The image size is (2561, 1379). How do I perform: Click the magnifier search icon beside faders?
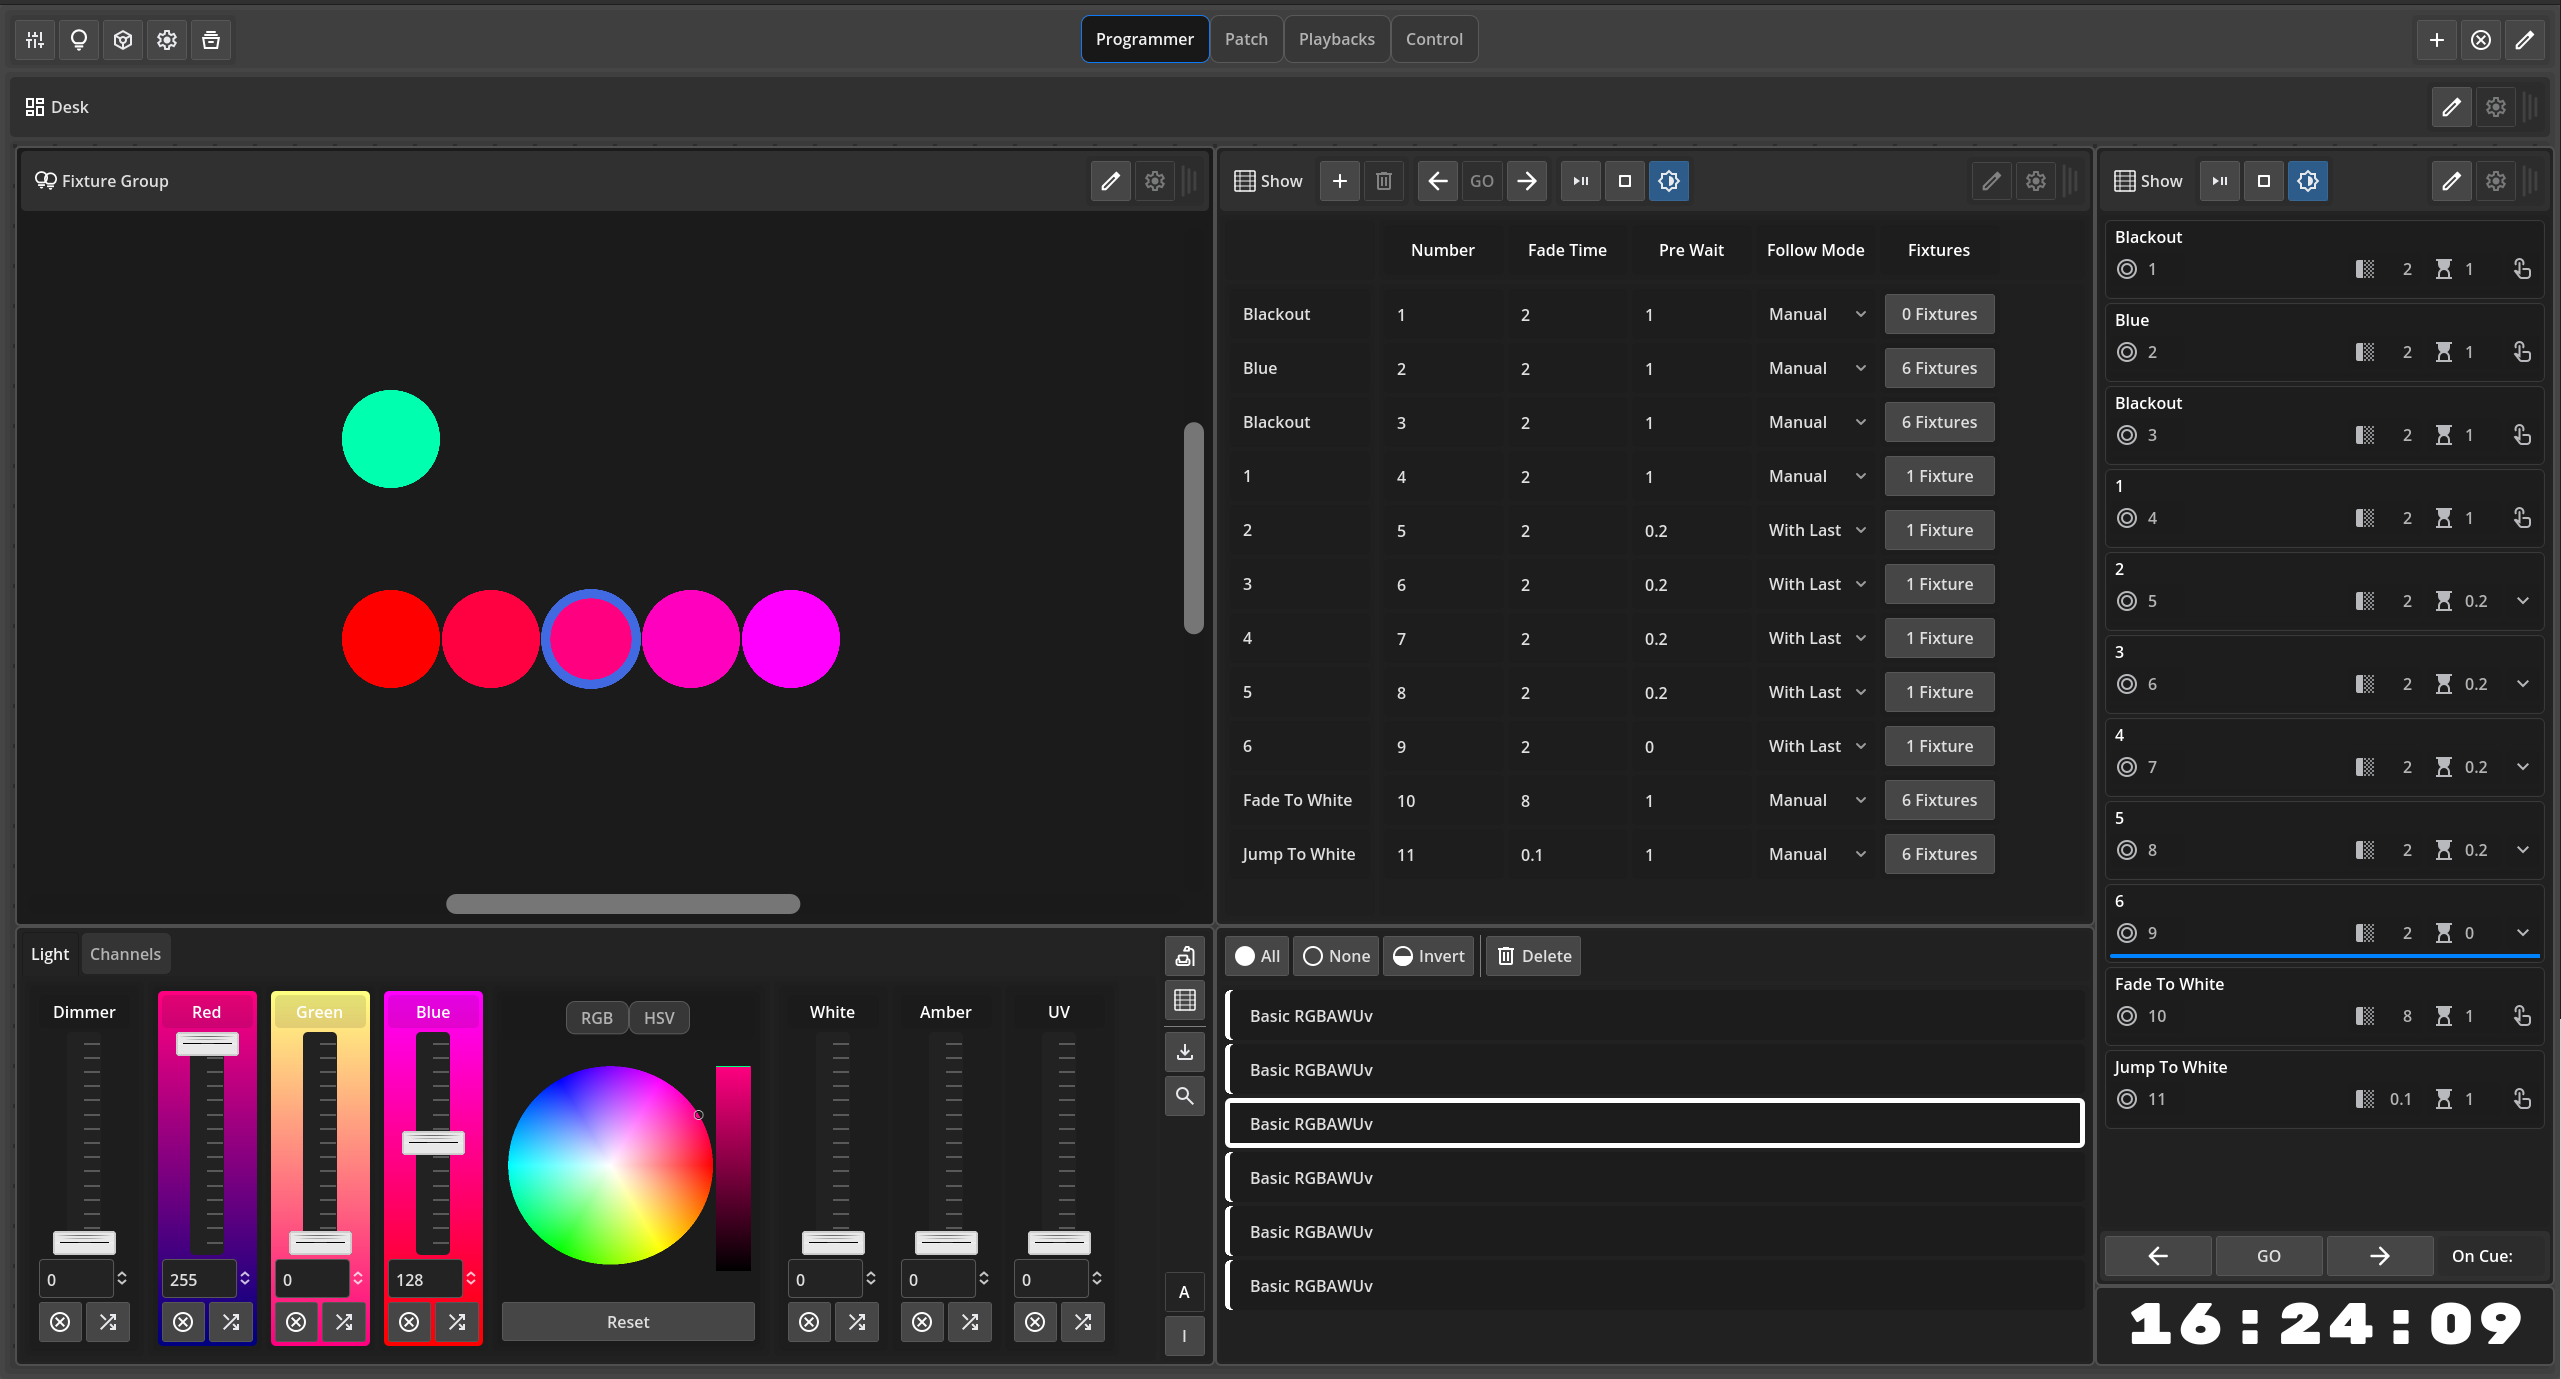(x=1184, y=1096)
